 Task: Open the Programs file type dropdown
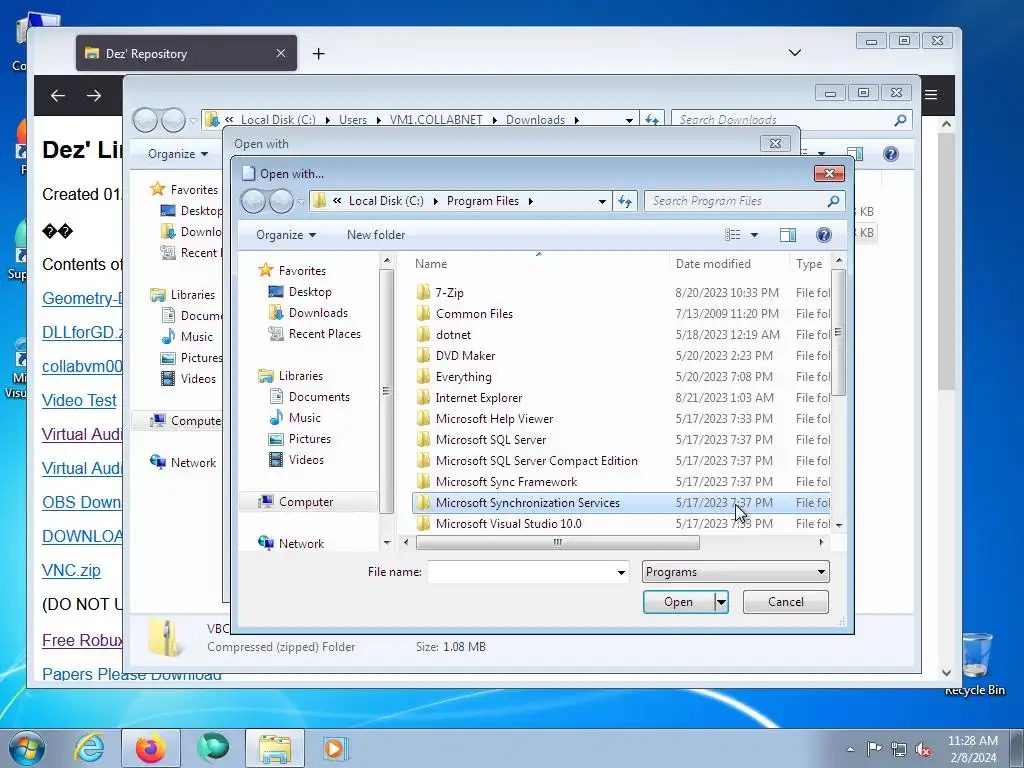pos(735,572)
